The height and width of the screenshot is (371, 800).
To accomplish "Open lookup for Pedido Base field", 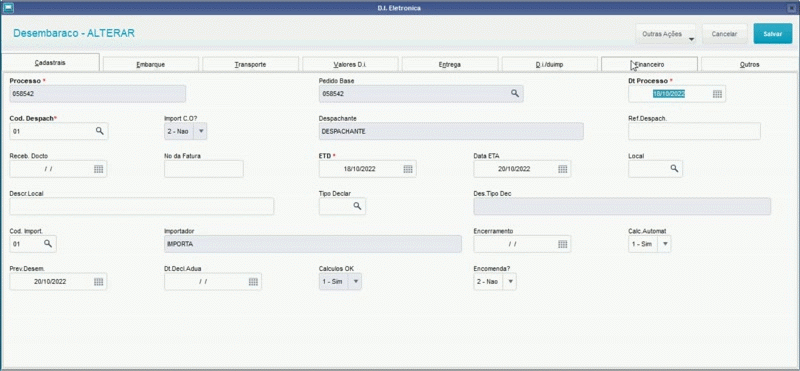I will (x=515, y=93).
